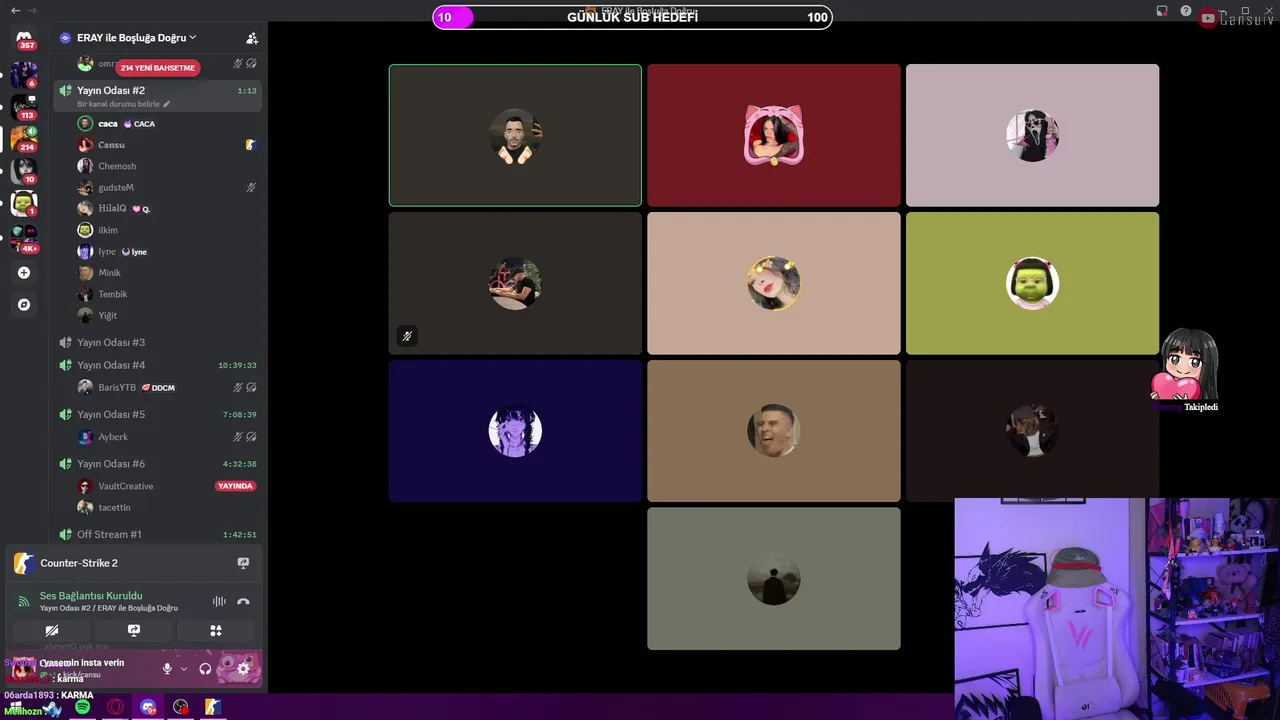Join Off Stream #1 voice channel
The image size is (1280, 720).
point(158,534)
